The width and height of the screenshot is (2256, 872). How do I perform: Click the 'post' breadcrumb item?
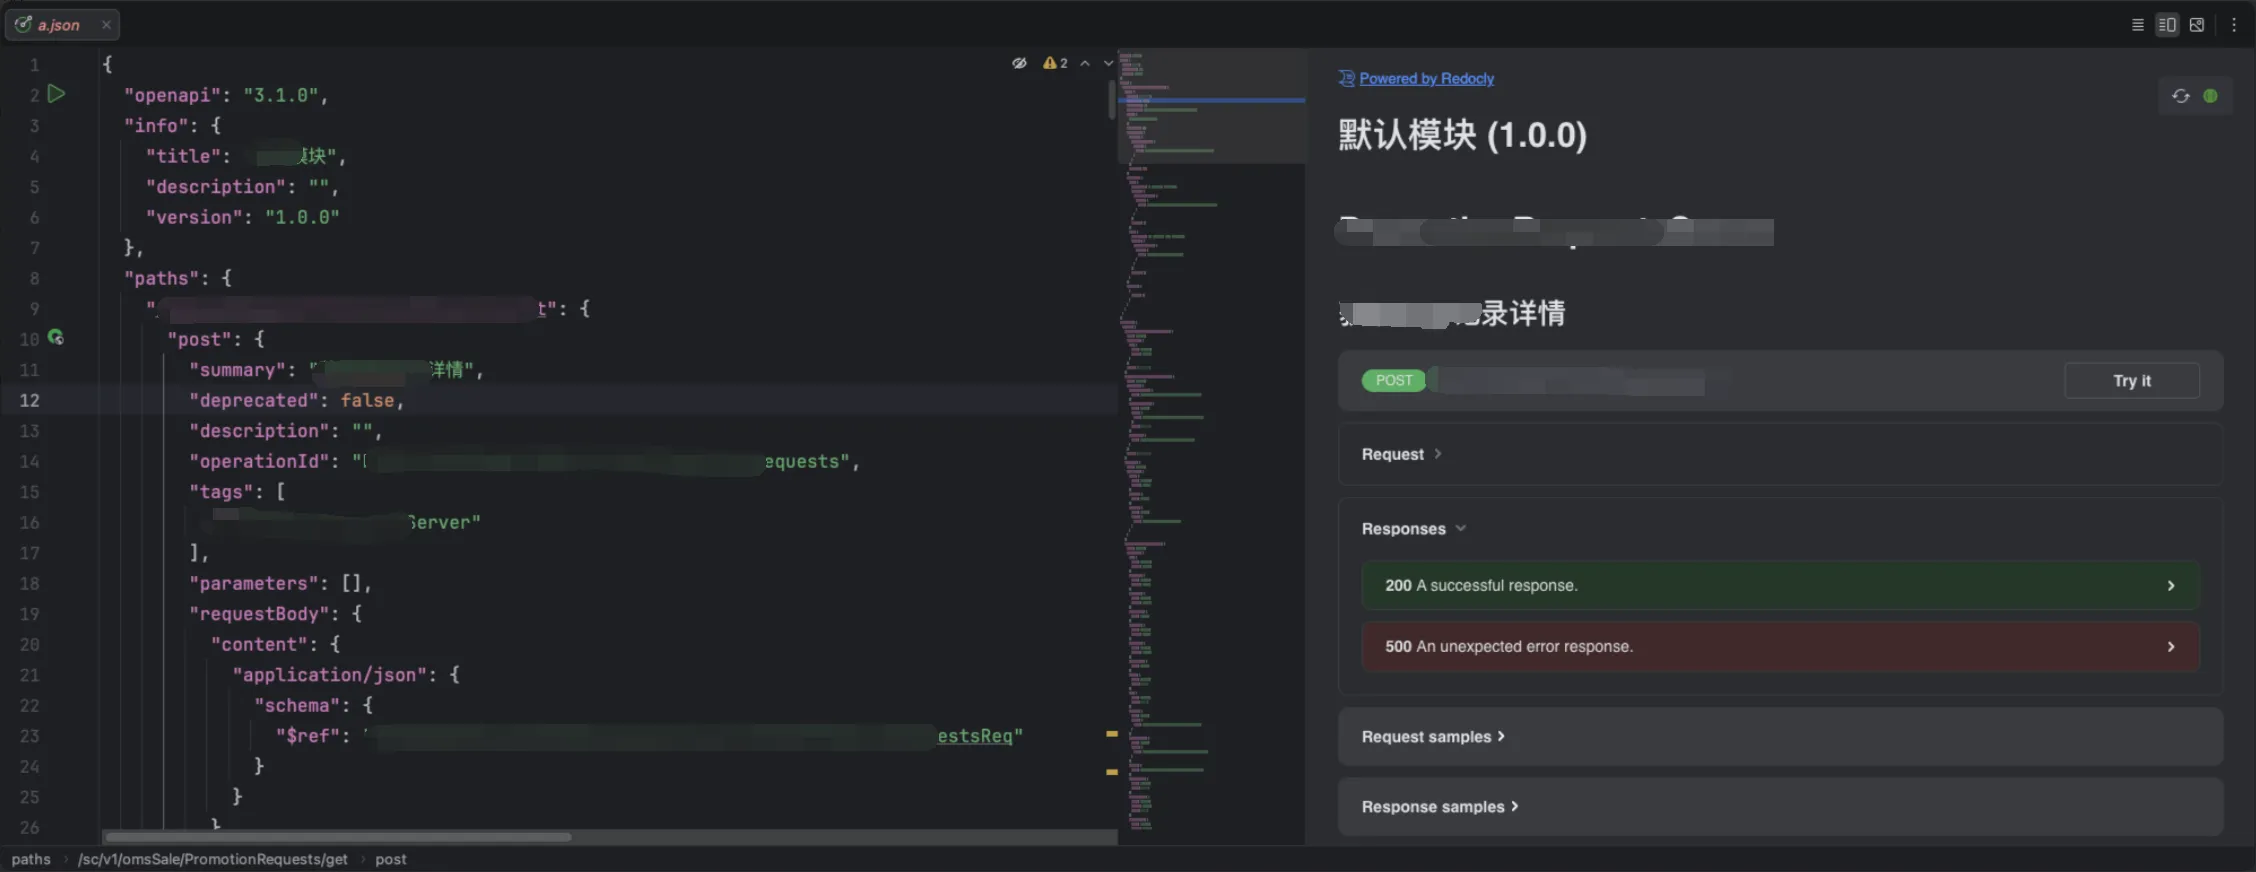coord(390,859)
